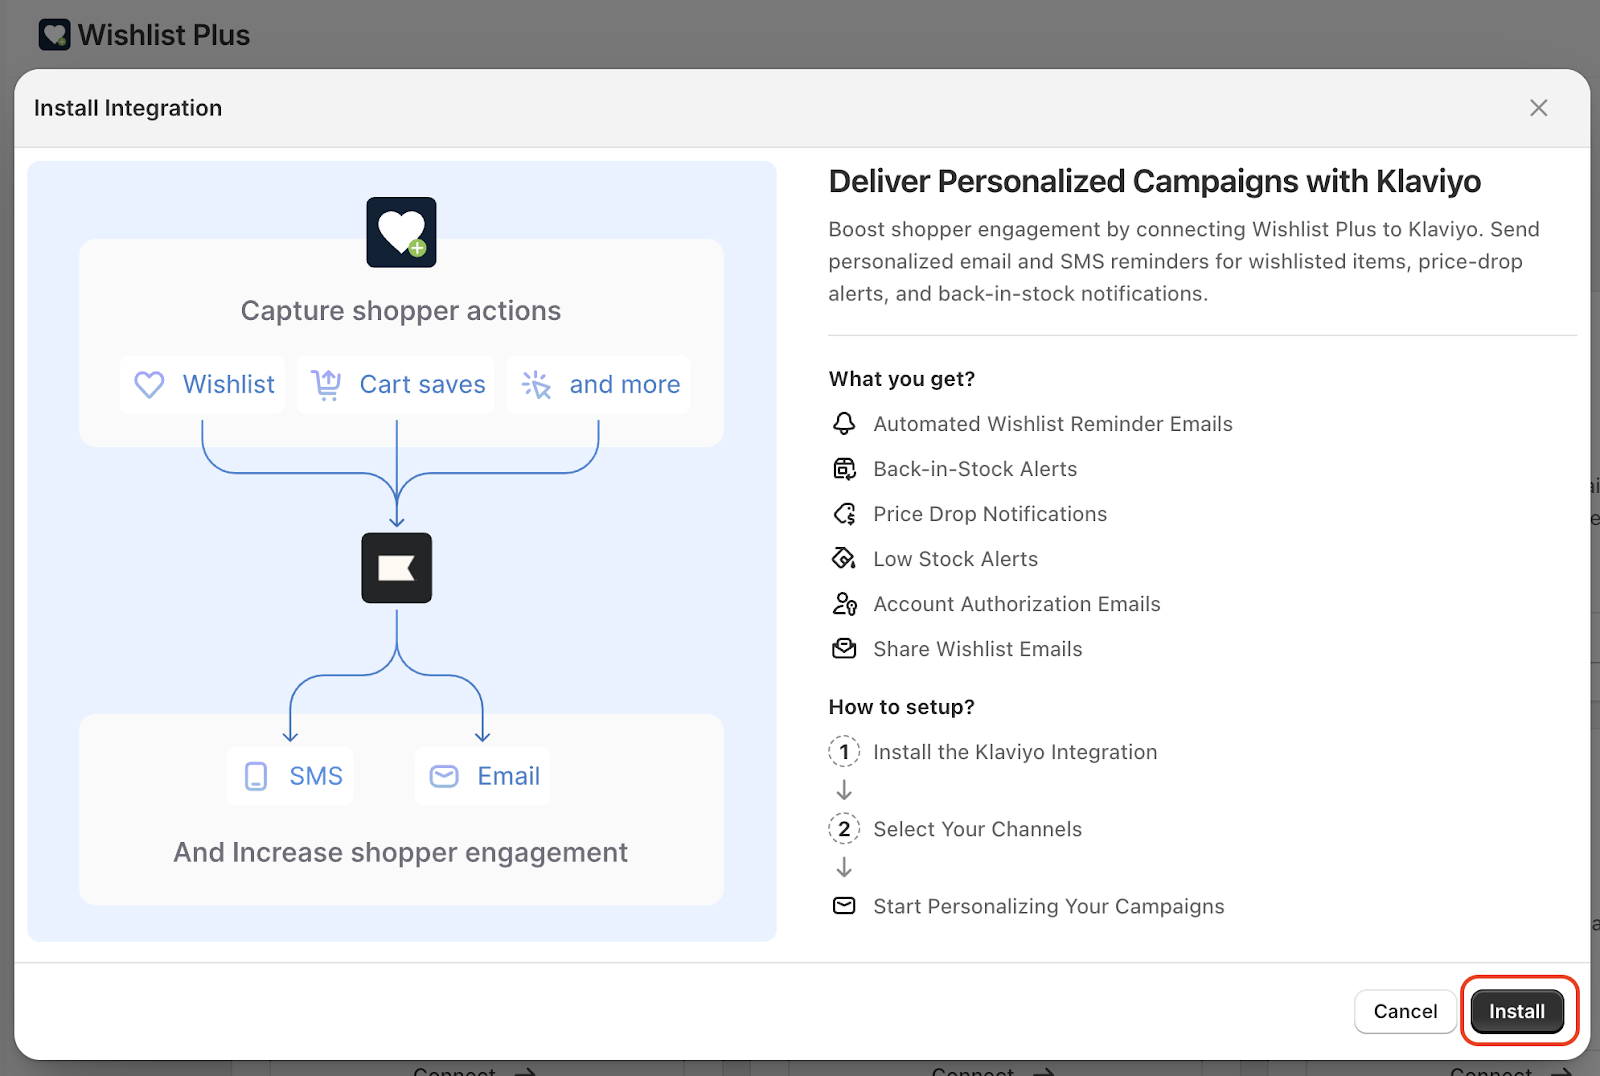Click 'Price Drop Notifications' text
The width and height of the screenshot is (1600, 1076).
coord(990,514)
